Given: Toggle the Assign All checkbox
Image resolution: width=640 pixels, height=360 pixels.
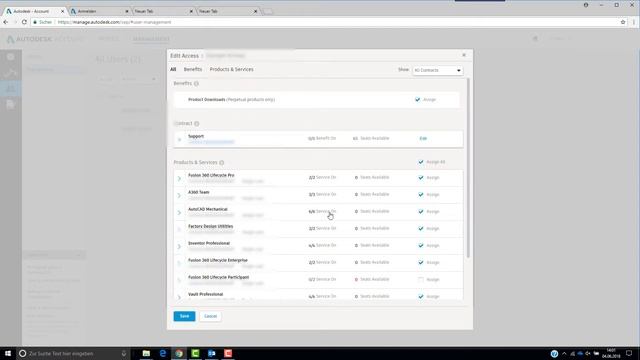Looking at the screenshot, I should [421, 162].
